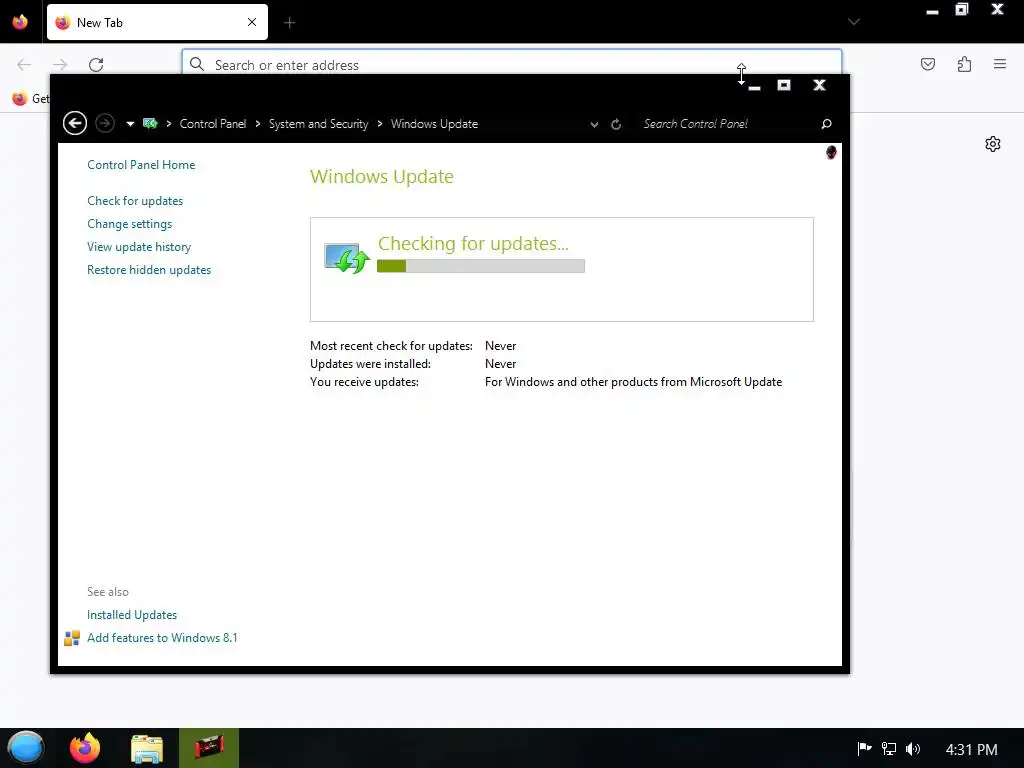Open network tray icon
1024x768 pixels.
tap(889, 749)
